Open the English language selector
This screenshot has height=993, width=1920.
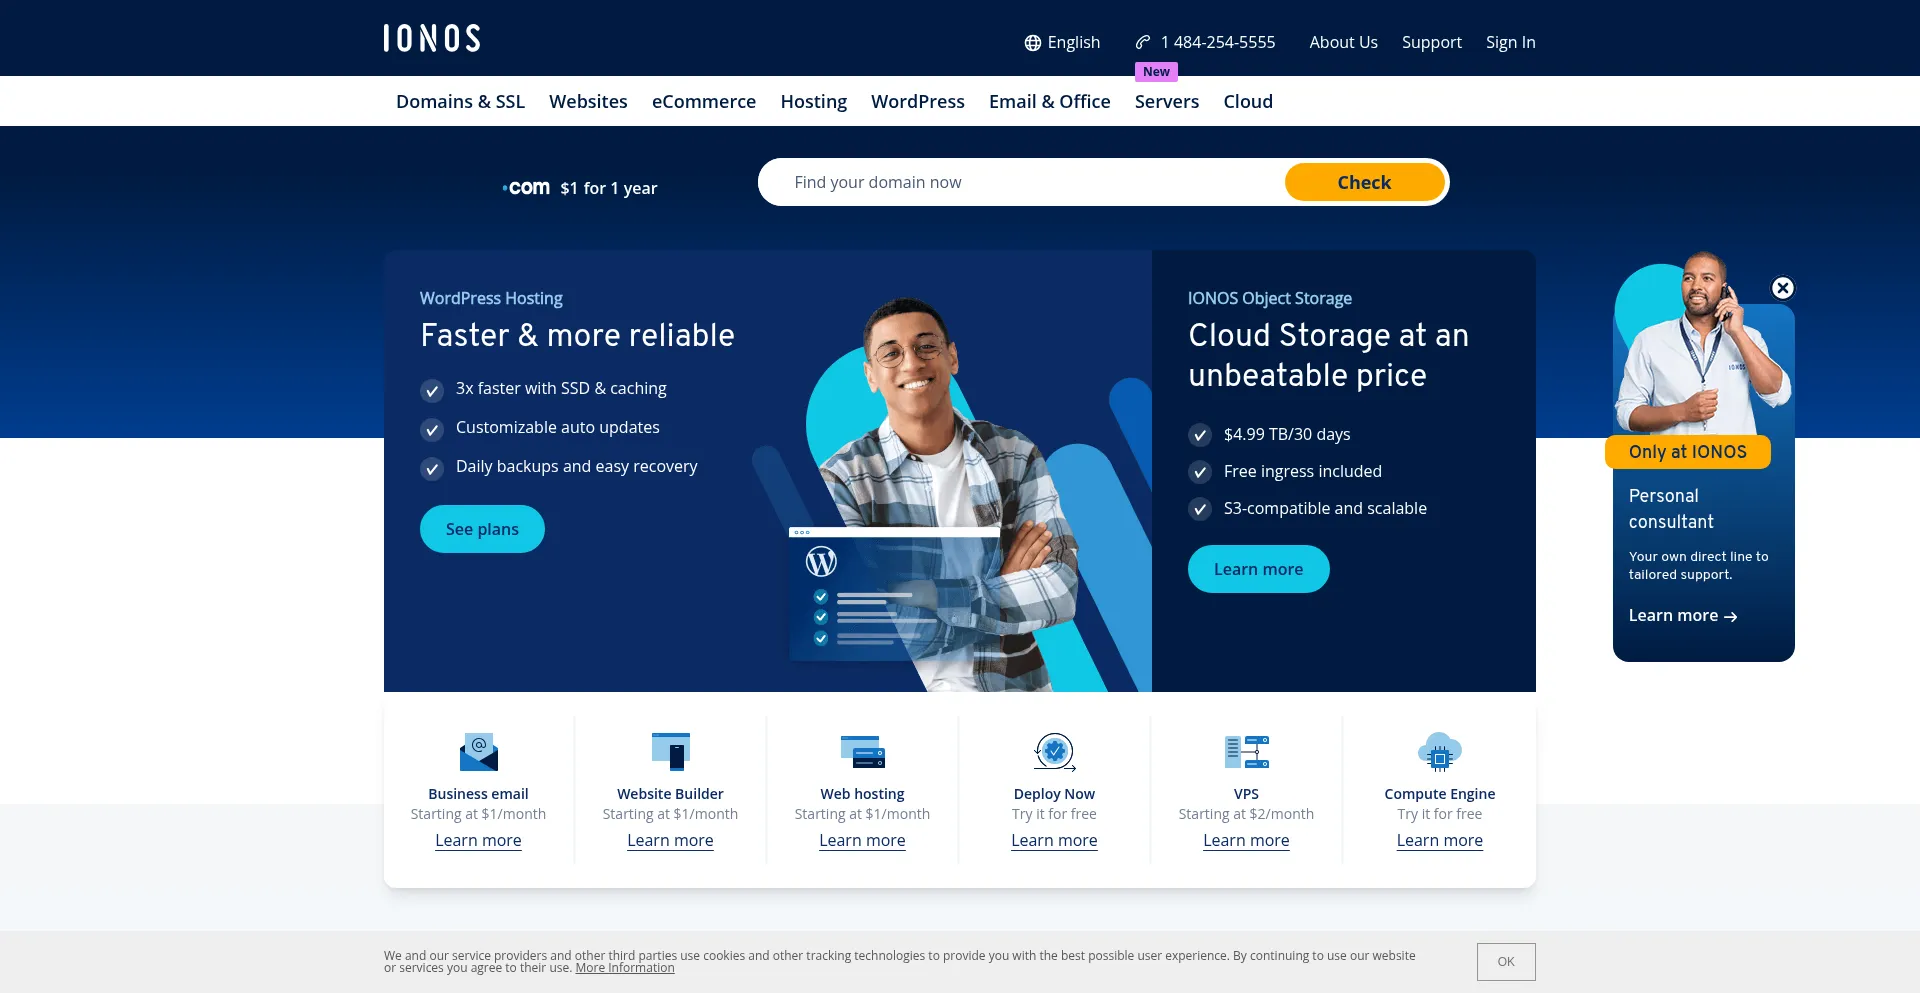click(x=1062, y=42)
